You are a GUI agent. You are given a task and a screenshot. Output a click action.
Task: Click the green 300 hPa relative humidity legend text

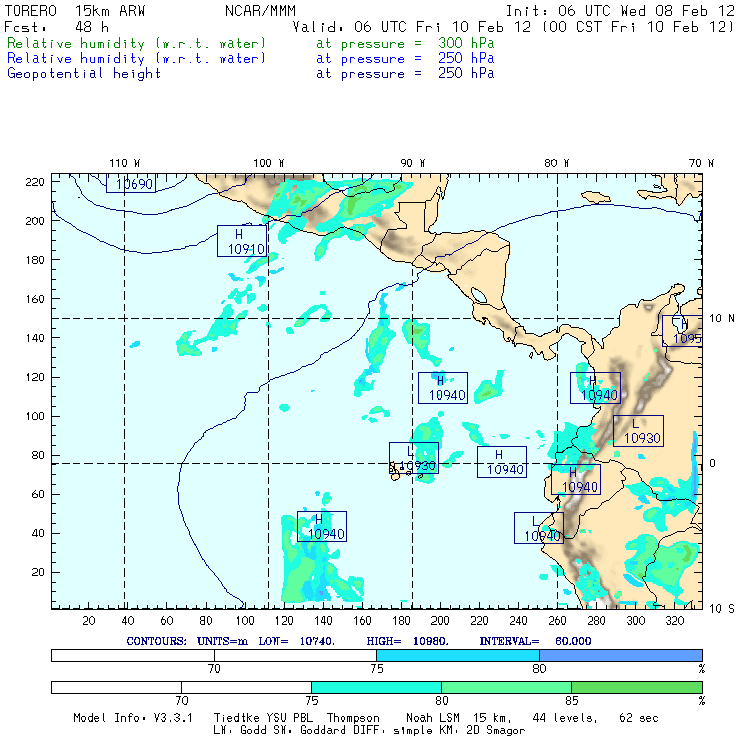[137, 44]
